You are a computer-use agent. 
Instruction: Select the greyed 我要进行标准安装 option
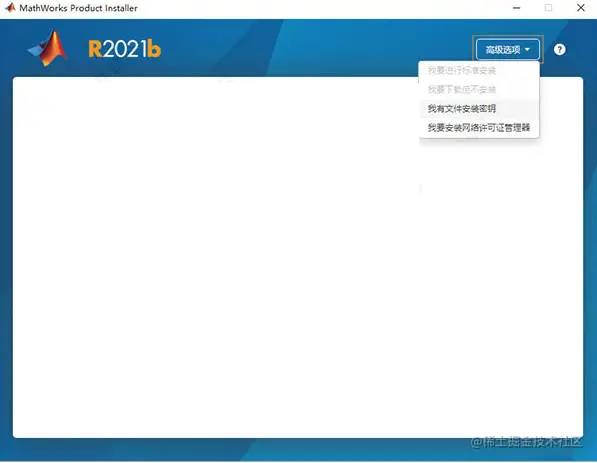click(479, 70)
